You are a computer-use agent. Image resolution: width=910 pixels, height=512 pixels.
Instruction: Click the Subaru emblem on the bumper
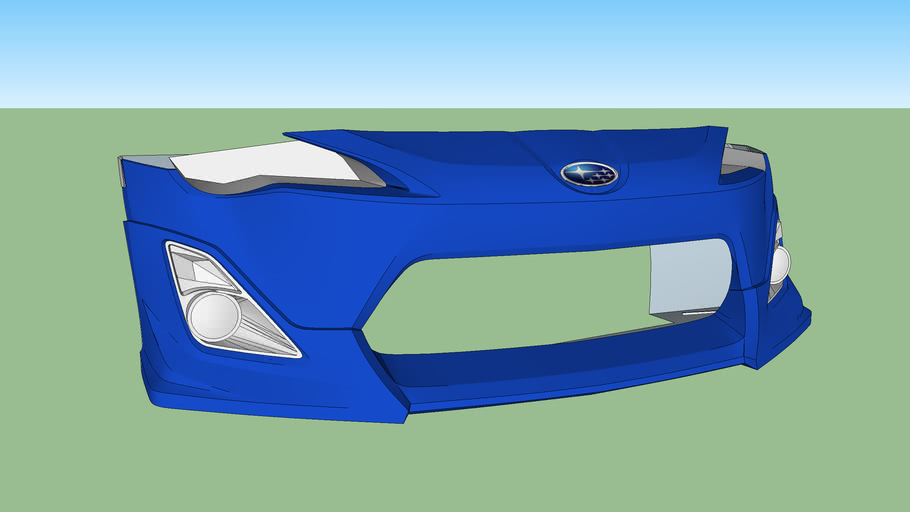[589, 174]
